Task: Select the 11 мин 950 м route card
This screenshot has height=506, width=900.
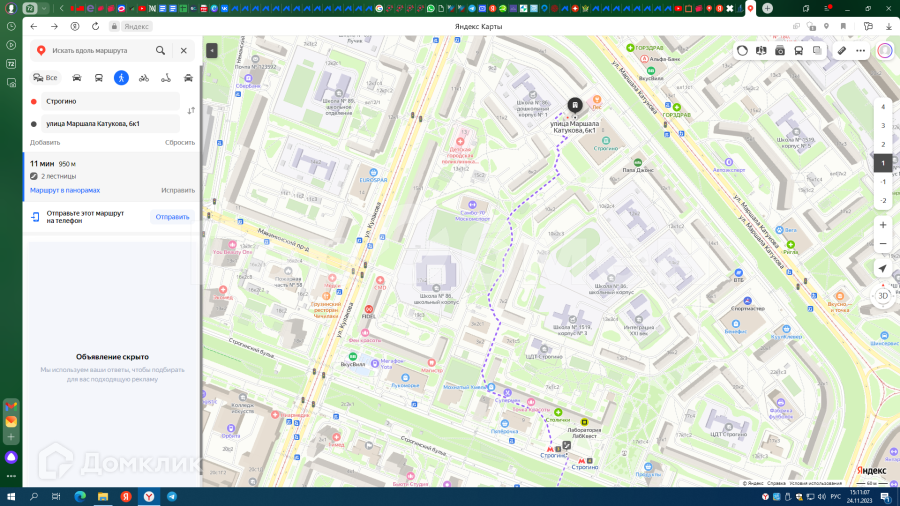Action: (112, 177)
